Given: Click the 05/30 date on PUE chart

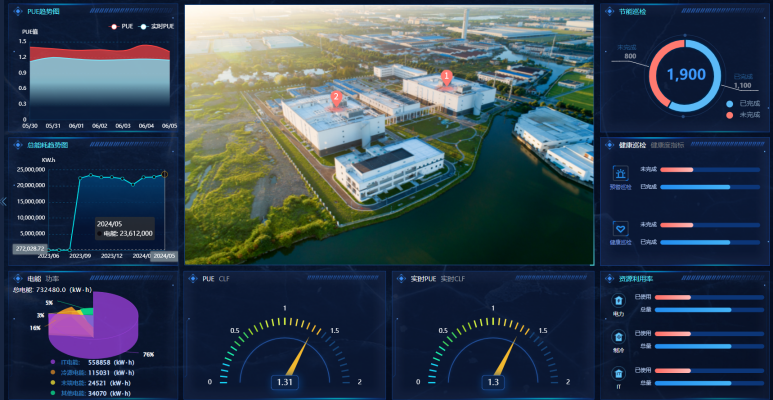Looking at the screenshot, I should [x=29, y=126].
